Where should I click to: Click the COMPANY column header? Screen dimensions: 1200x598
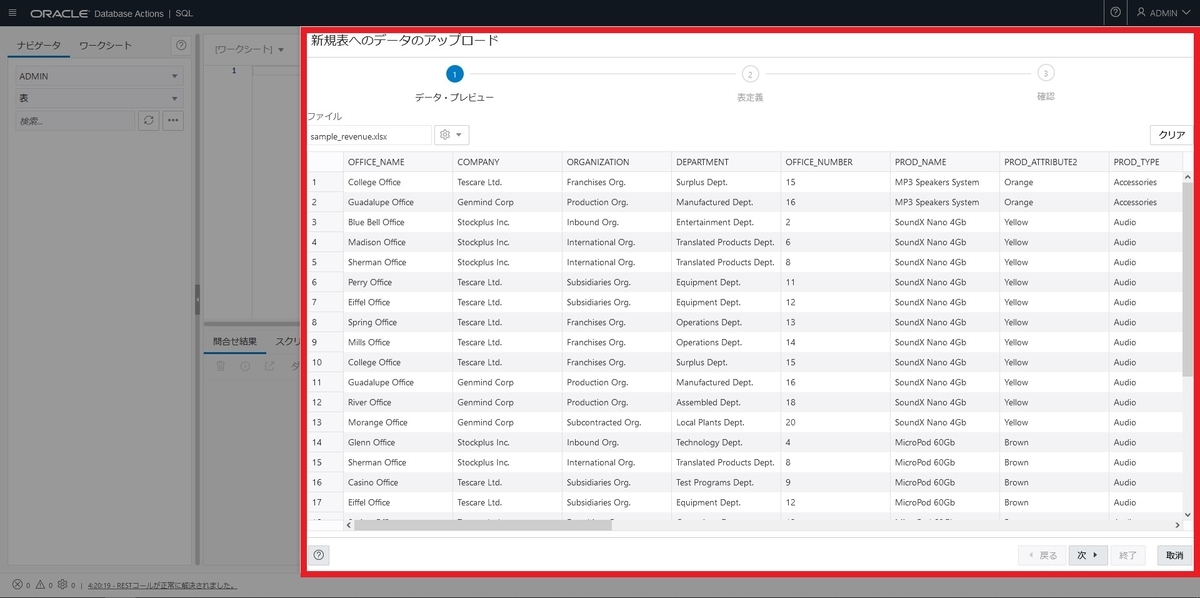coord(507,162)
